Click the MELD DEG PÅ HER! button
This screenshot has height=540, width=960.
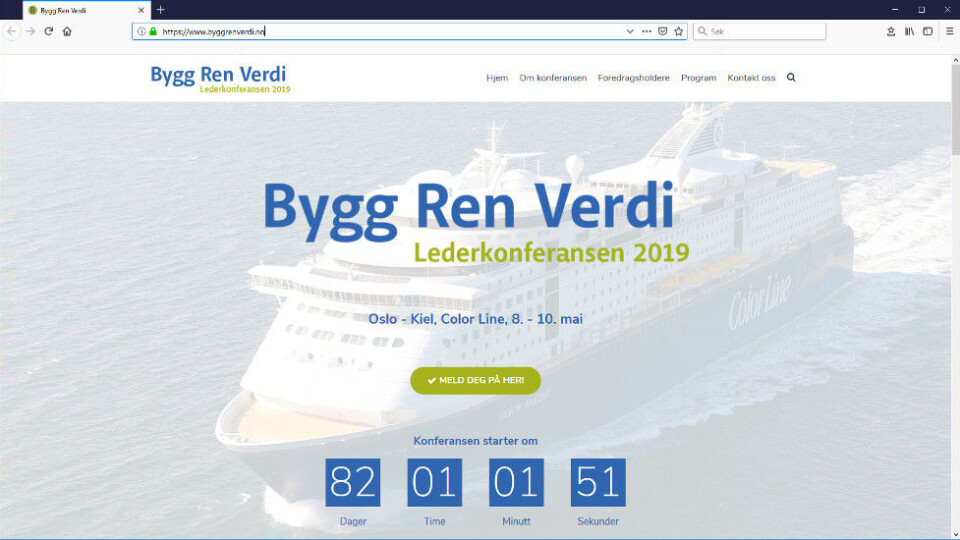[476, 380]
